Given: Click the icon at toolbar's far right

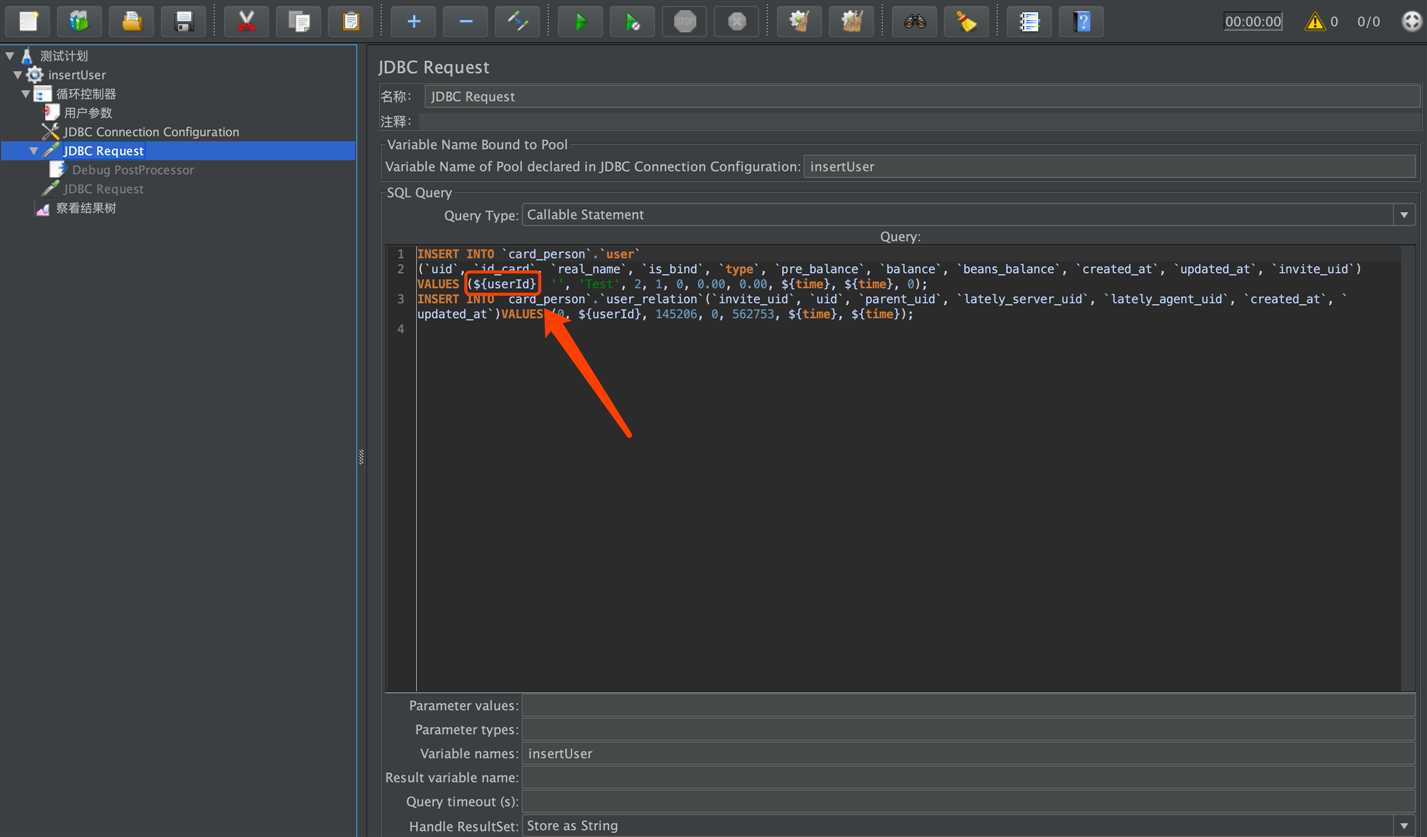Looking at the screenshot, I should tap(1411, 21).
